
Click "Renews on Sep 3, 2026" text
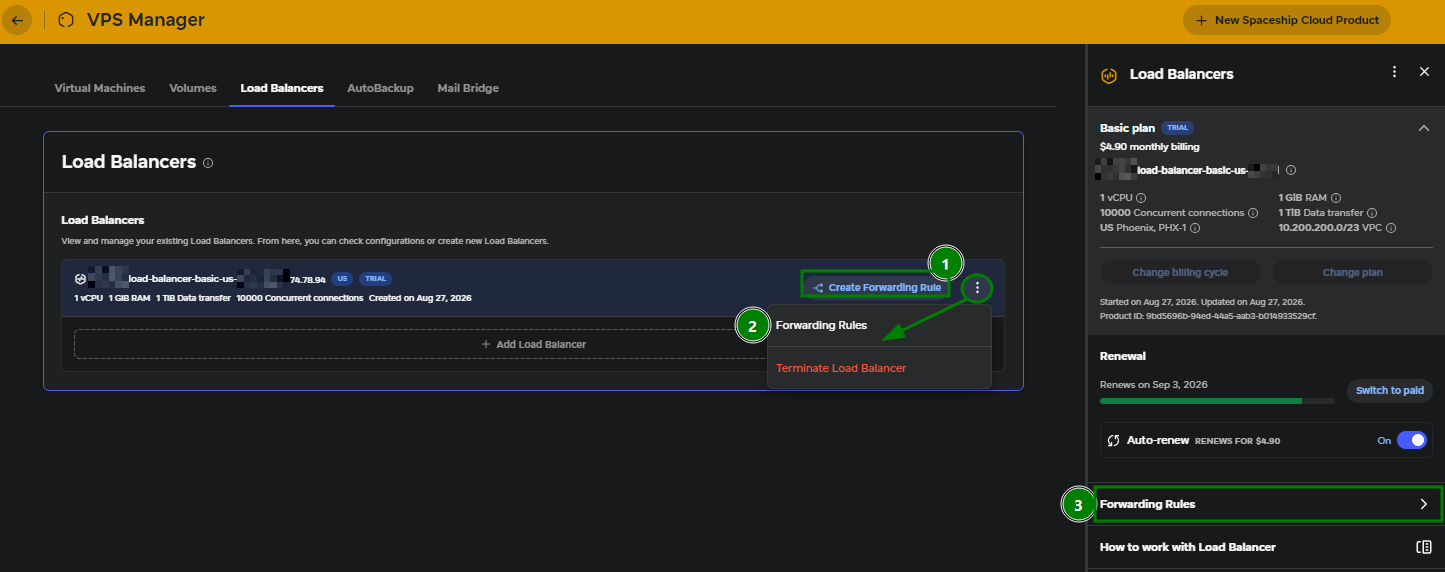coord(1153,385)
